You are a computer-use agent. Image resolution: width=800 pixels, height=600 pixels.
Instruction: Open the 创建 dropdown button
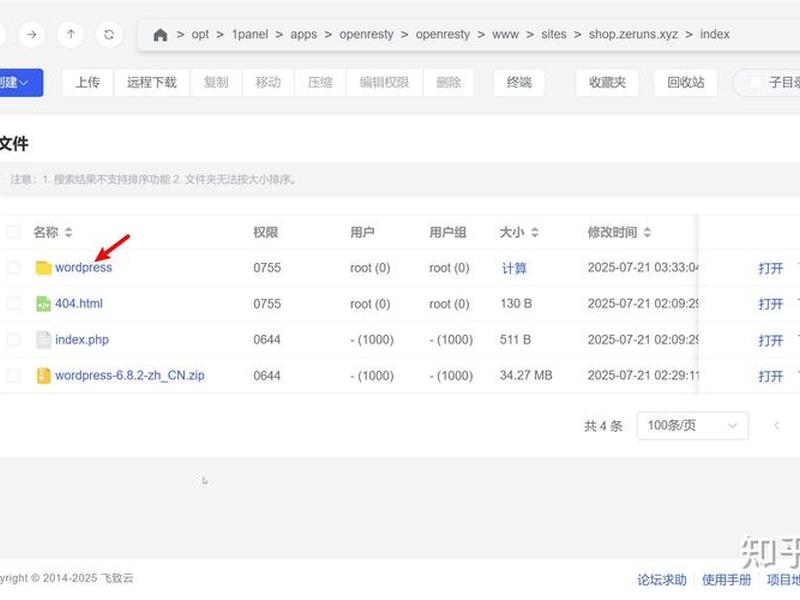(x=20, y=82)
